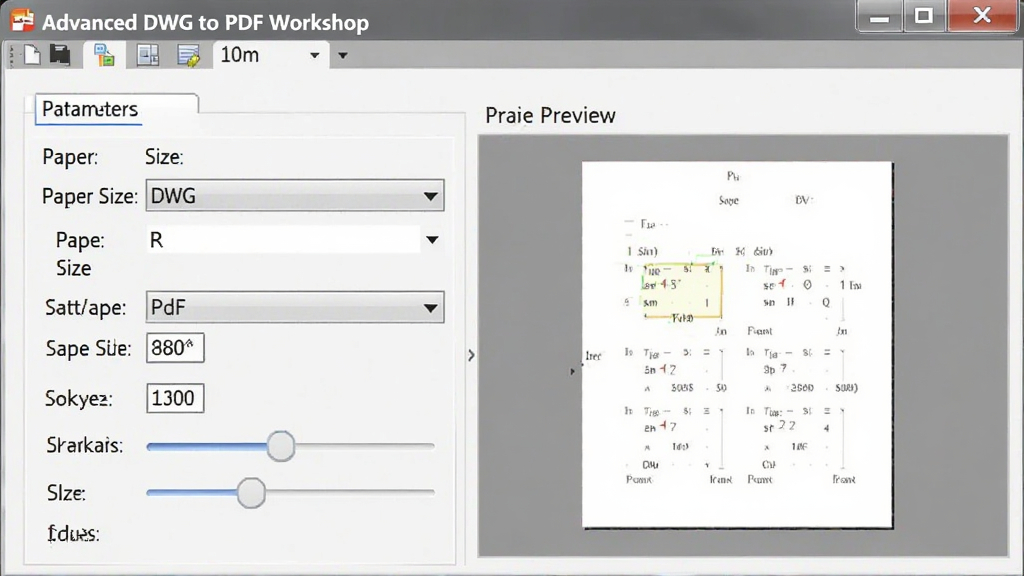Screen dimensions: 1024x576
Task: Expand the Pape Size R dropdown arrow
Action: coord(432,240)
